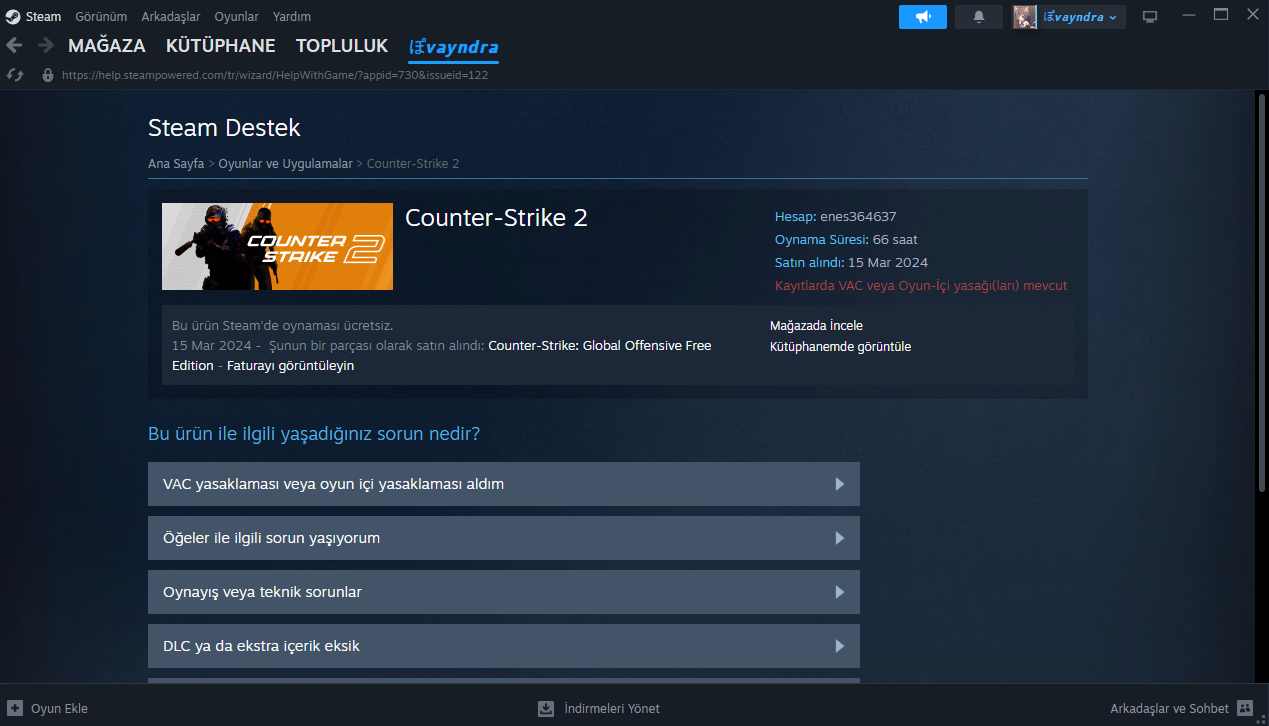Screen dimensions: 1269x726
Task: Open Oyunlar ve Uygulamalar breadcrumb
Action: (285, 163)
